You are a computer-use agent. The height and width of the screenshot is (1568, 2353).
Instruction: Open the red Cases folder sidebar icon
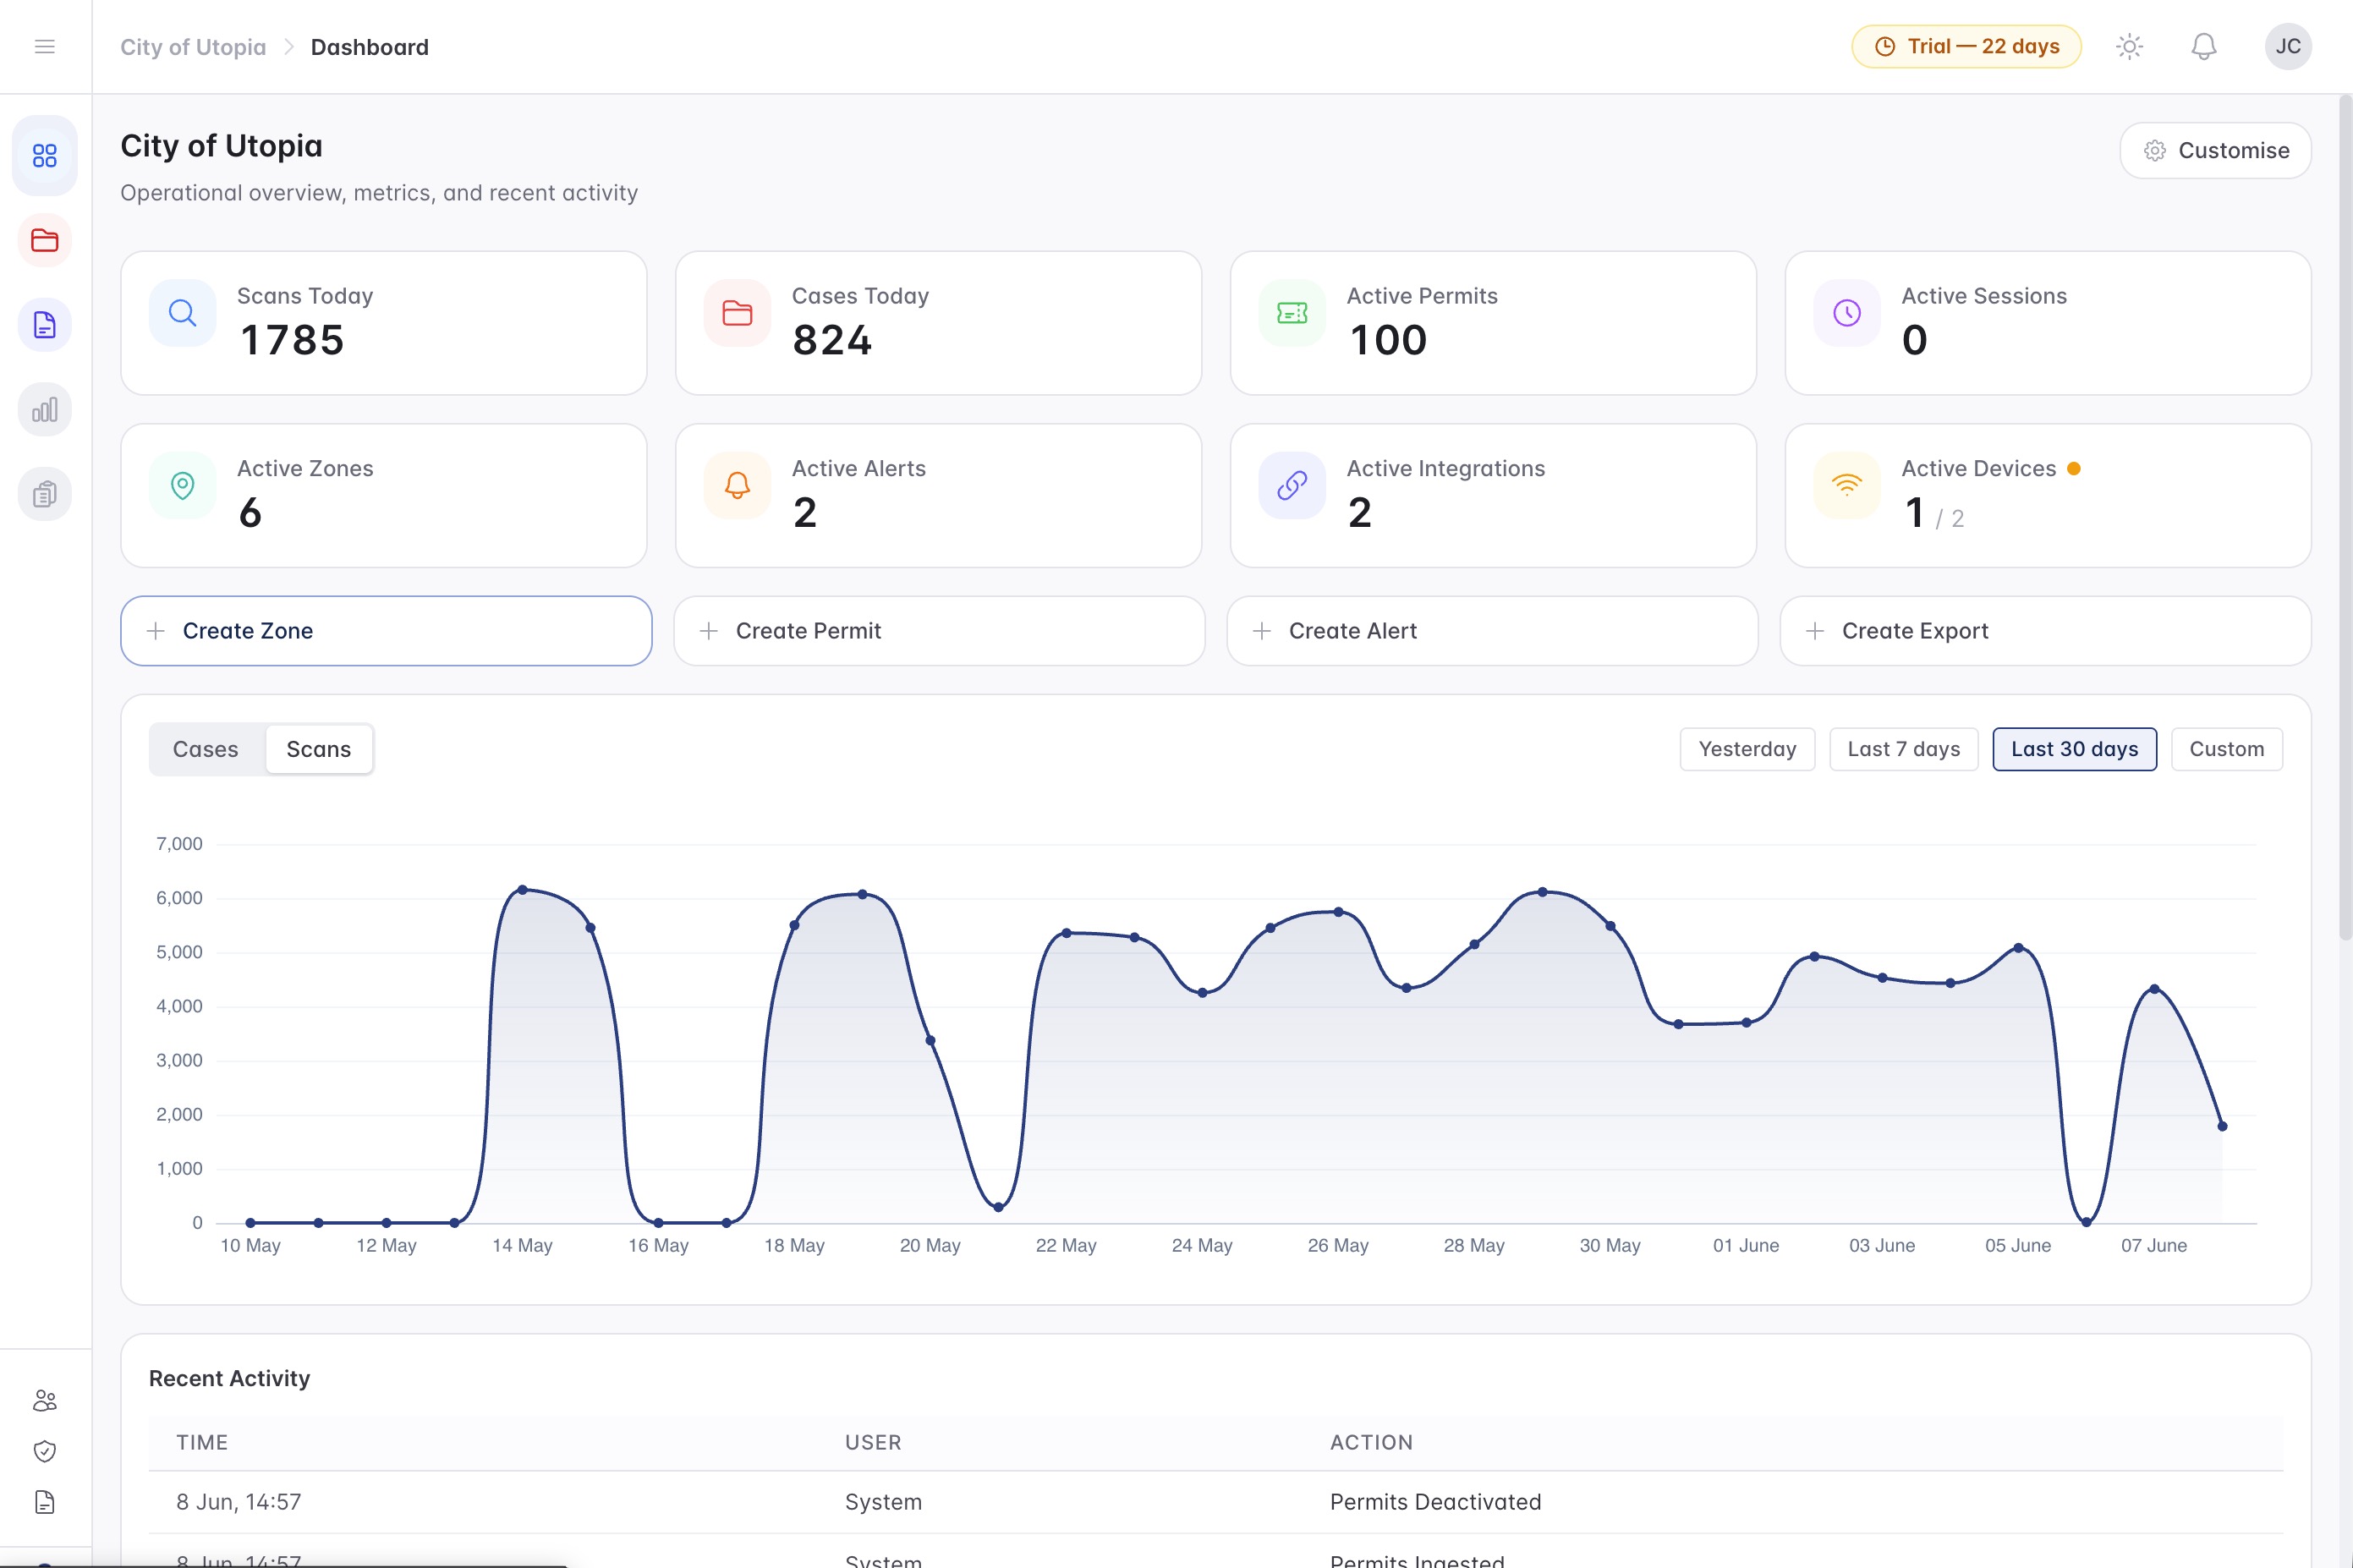(x=44, y=240)
